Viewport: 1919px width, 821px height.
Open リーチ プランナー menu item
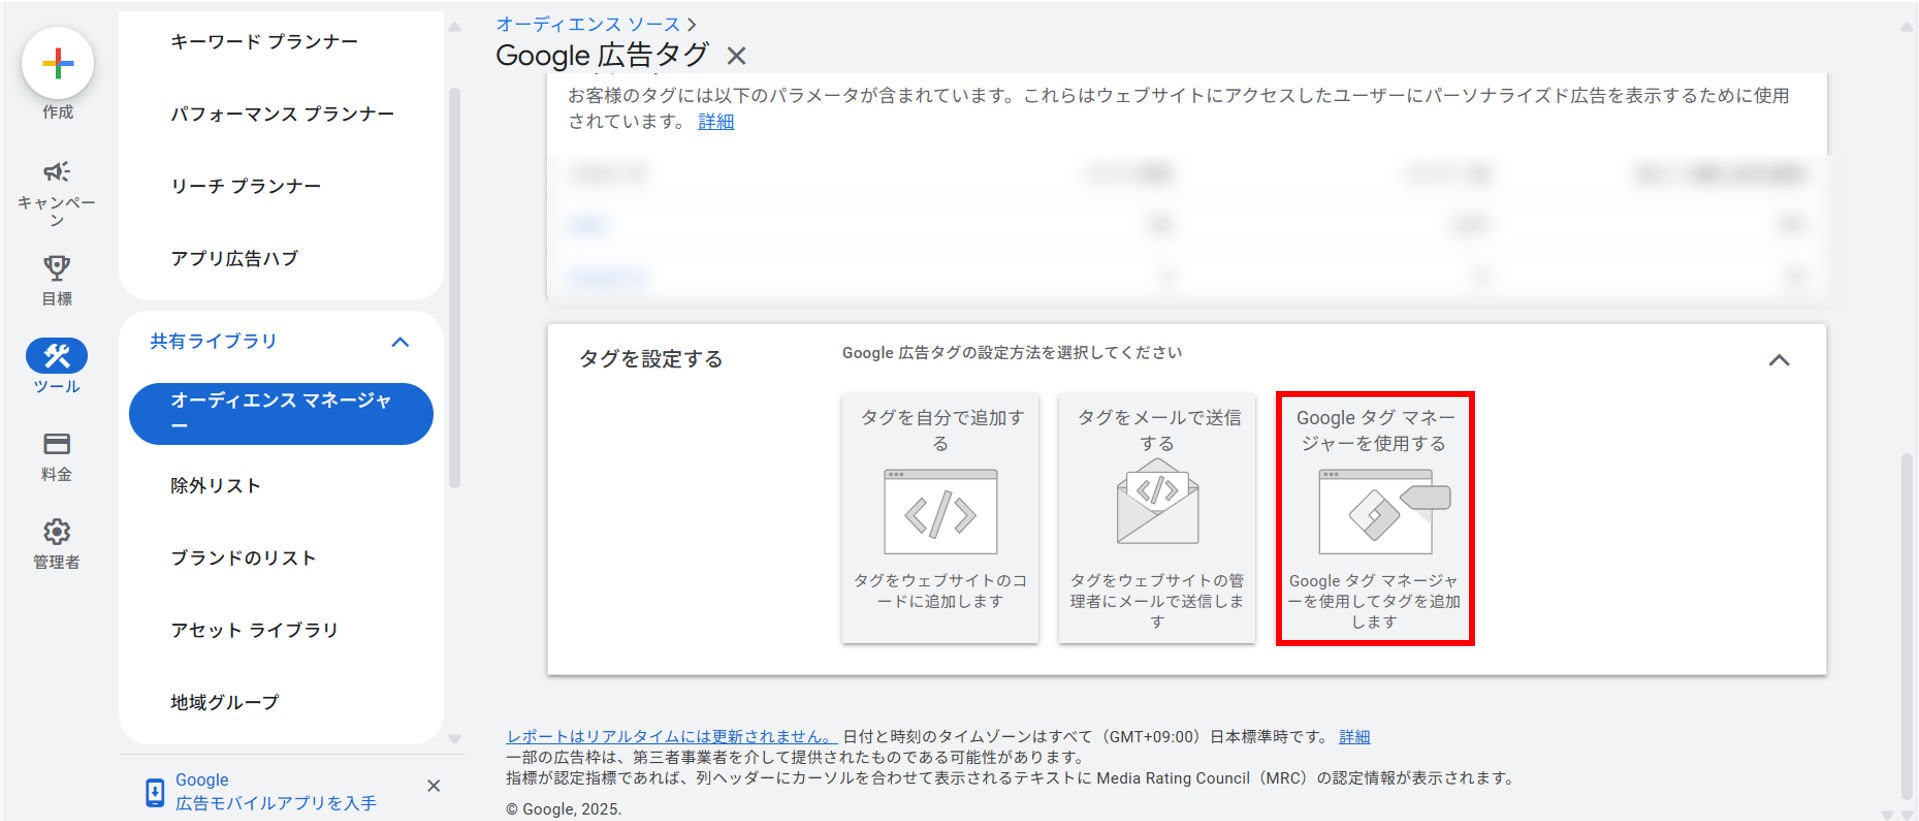246,186
